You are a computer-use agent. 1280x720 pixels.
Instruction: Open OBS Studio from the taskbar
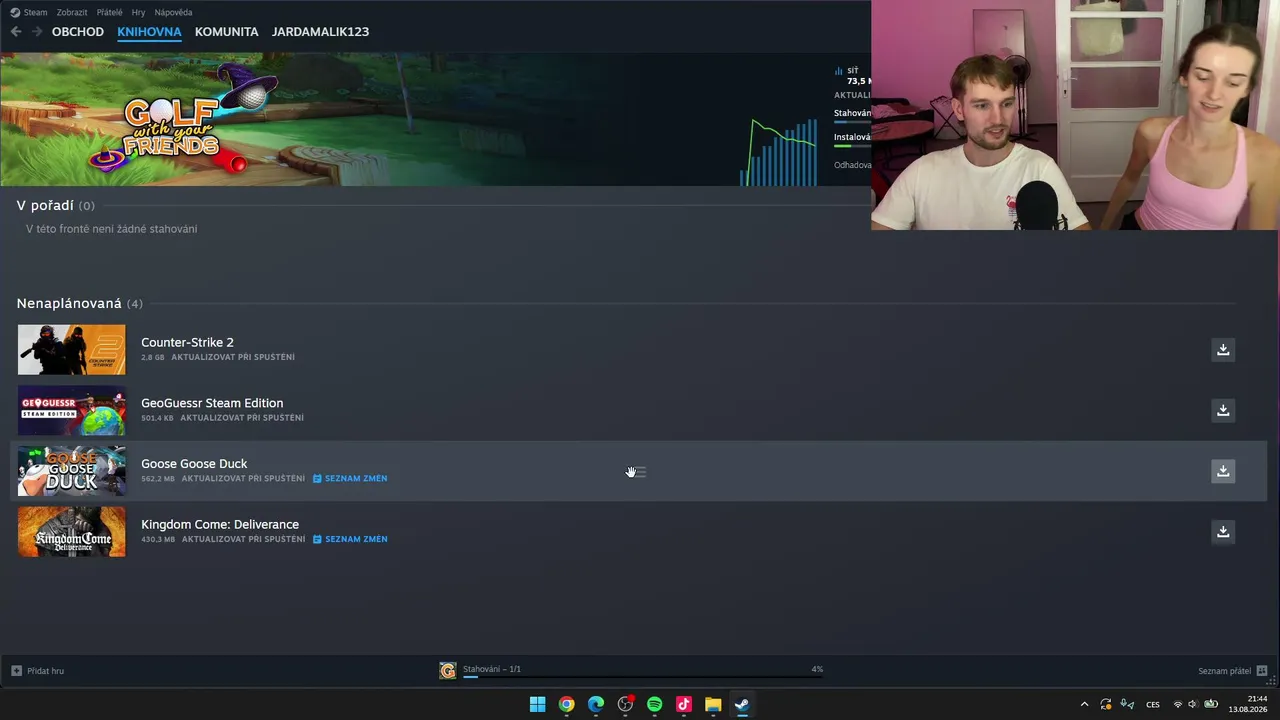(625, 704)
